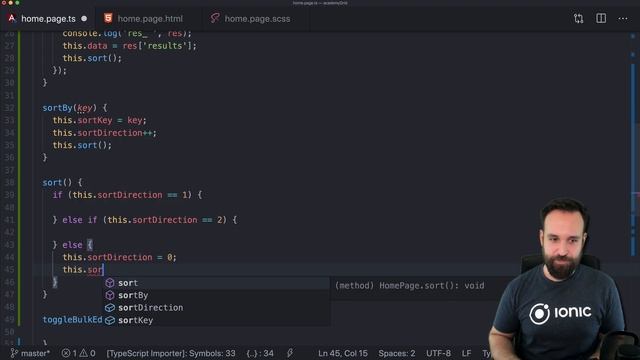This screenshot has width=640, height=360.
Task: Change indentation via Spaces: 2
Action: point(397,353)
